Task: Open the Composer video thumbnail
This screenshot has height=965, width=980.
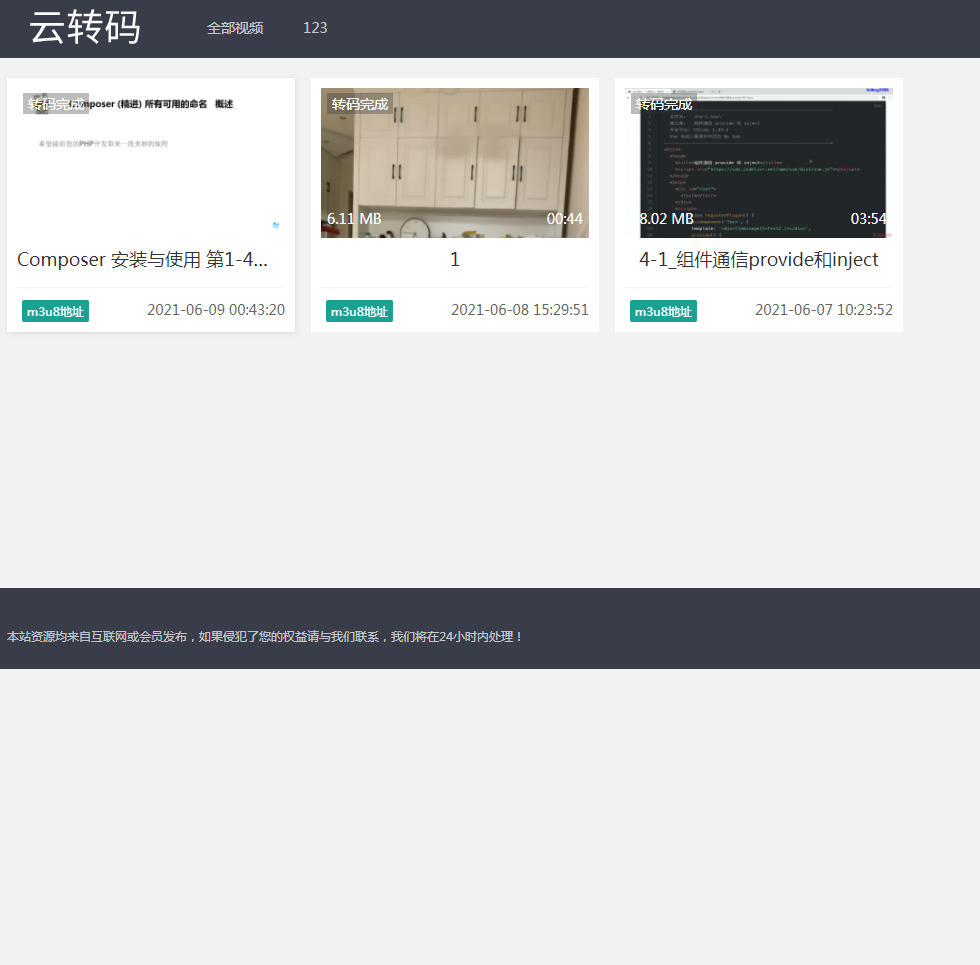Action: click(x=151, y=162)
